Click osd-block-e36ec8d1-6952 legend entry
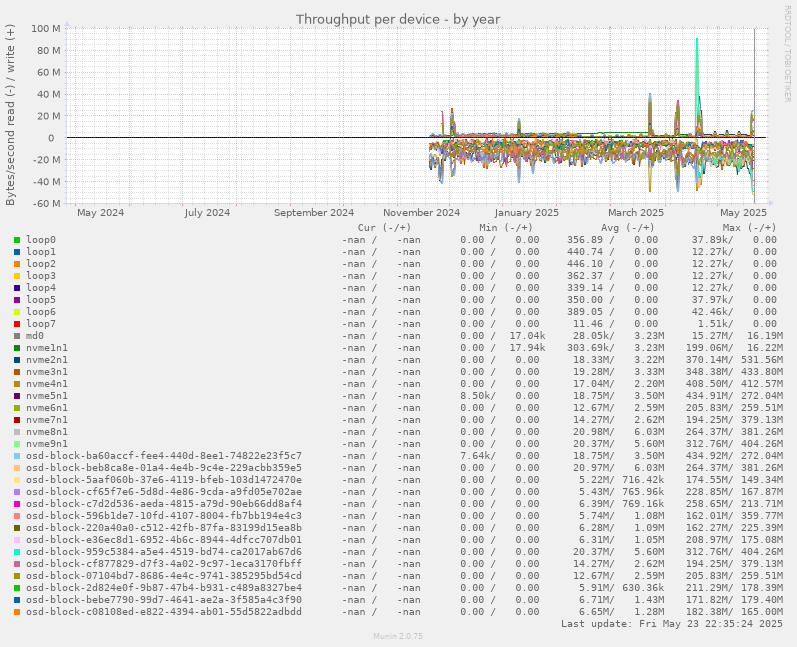 [164, 540]
